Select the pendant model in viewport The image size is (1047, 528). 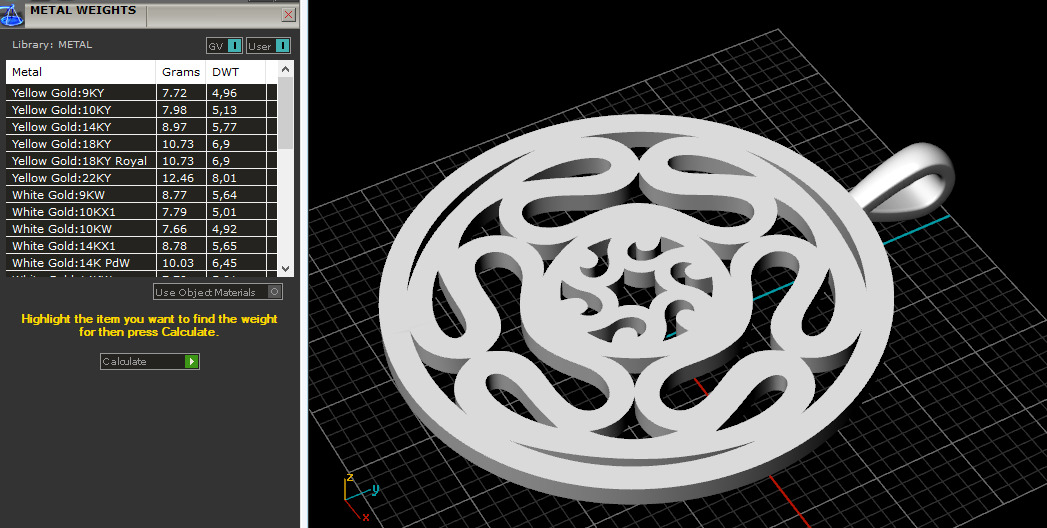coord(635,309)
